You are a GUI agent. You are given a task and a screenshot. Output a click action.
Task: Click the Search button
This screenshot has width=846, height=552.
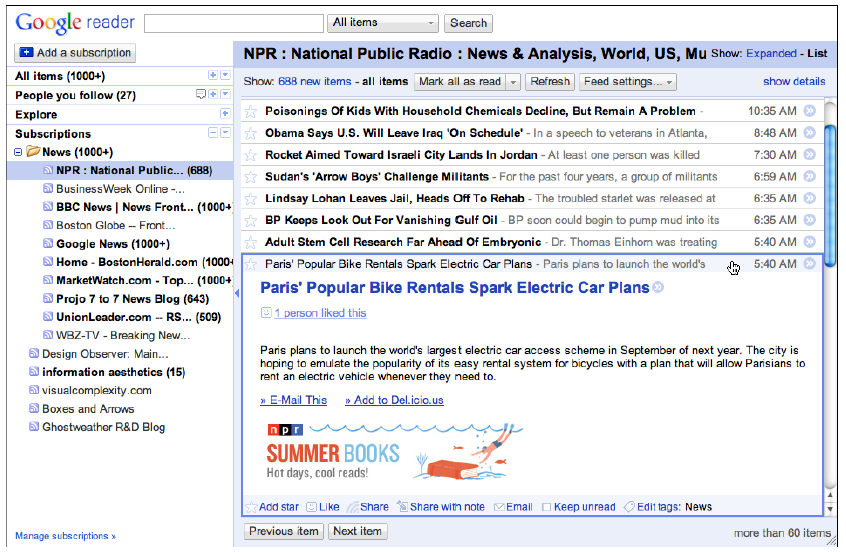point(468,23)
